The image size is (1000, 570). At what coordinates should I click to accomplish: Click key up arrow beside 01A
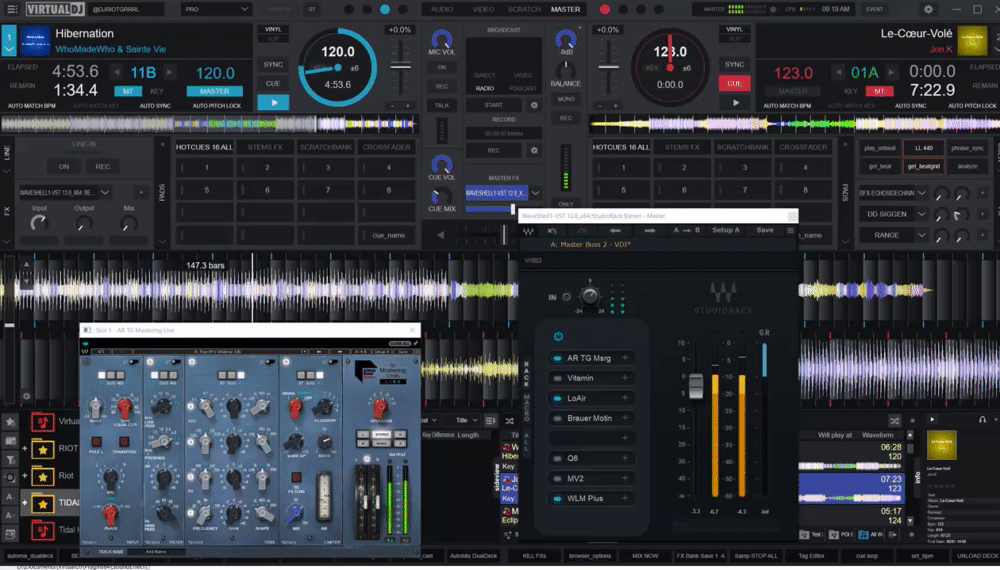coord(892,73)
